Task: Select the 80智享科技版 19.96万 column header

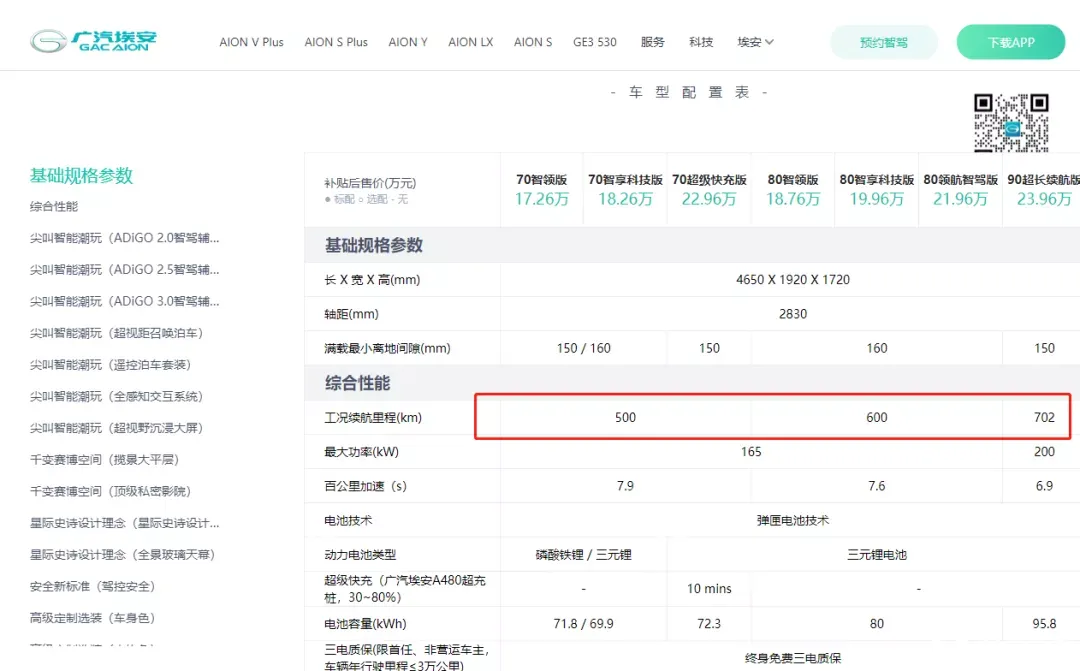Action: click(x=876, y=189)
